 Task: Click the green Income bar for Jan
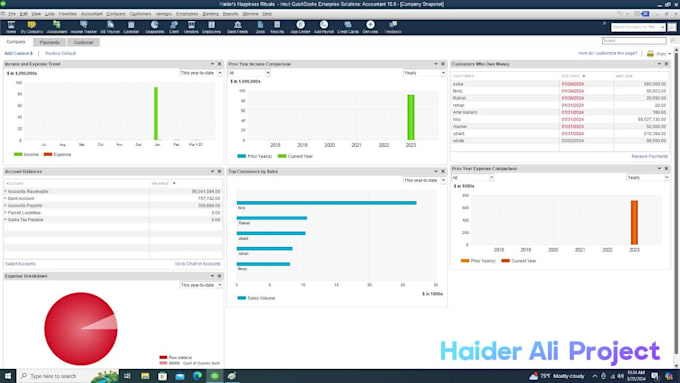(x=156, y=114)
